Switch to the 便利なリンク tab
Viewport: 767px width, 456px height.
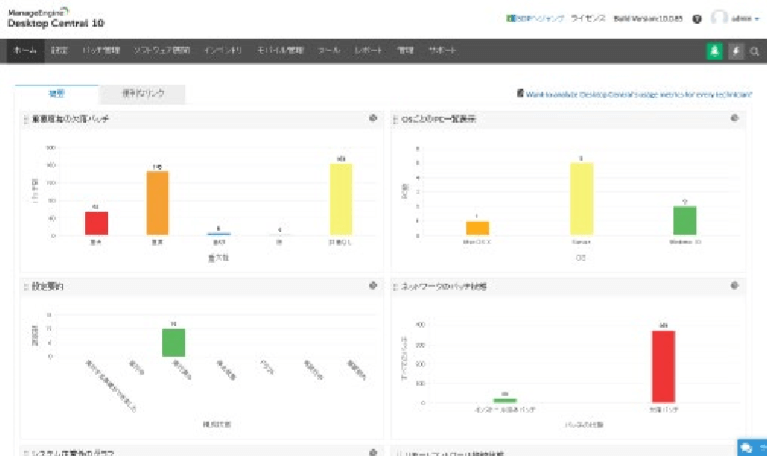(x=143, y=94)
